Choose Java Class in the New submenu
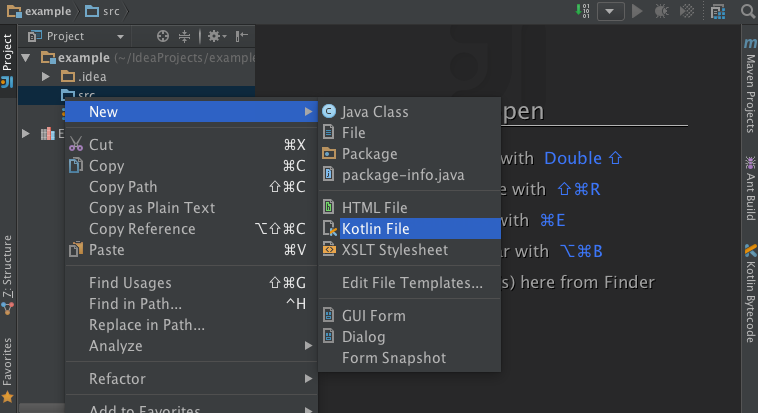 point(374,112)
